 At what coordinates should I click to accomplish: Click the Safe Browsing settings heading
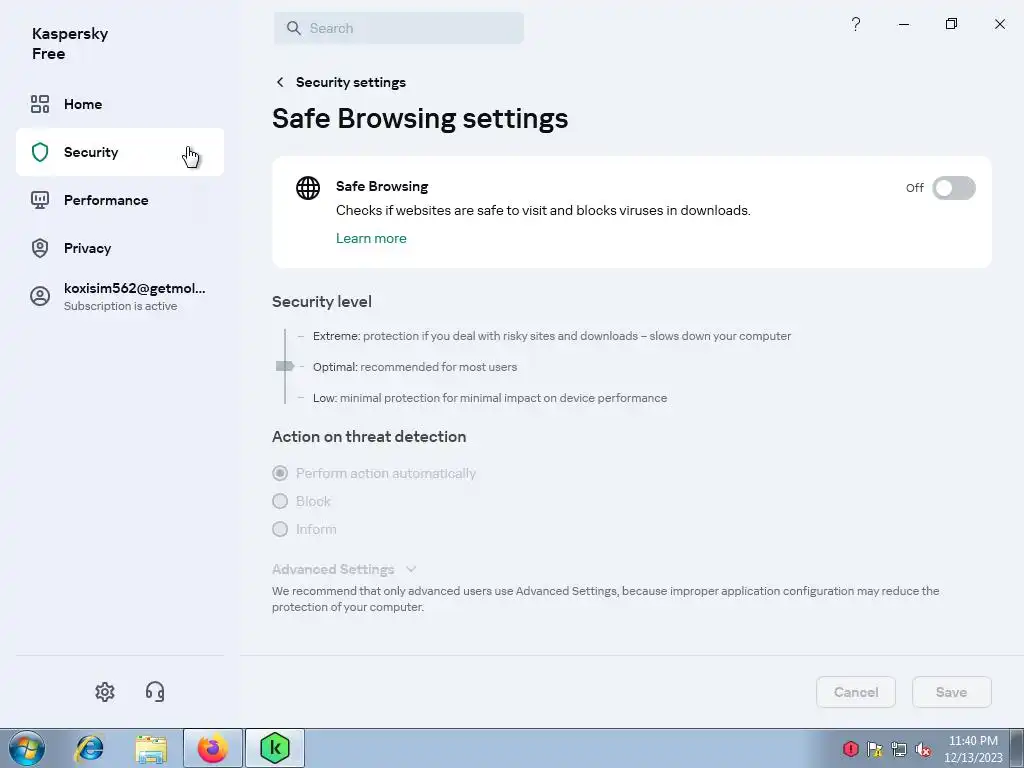coord(420,119)
